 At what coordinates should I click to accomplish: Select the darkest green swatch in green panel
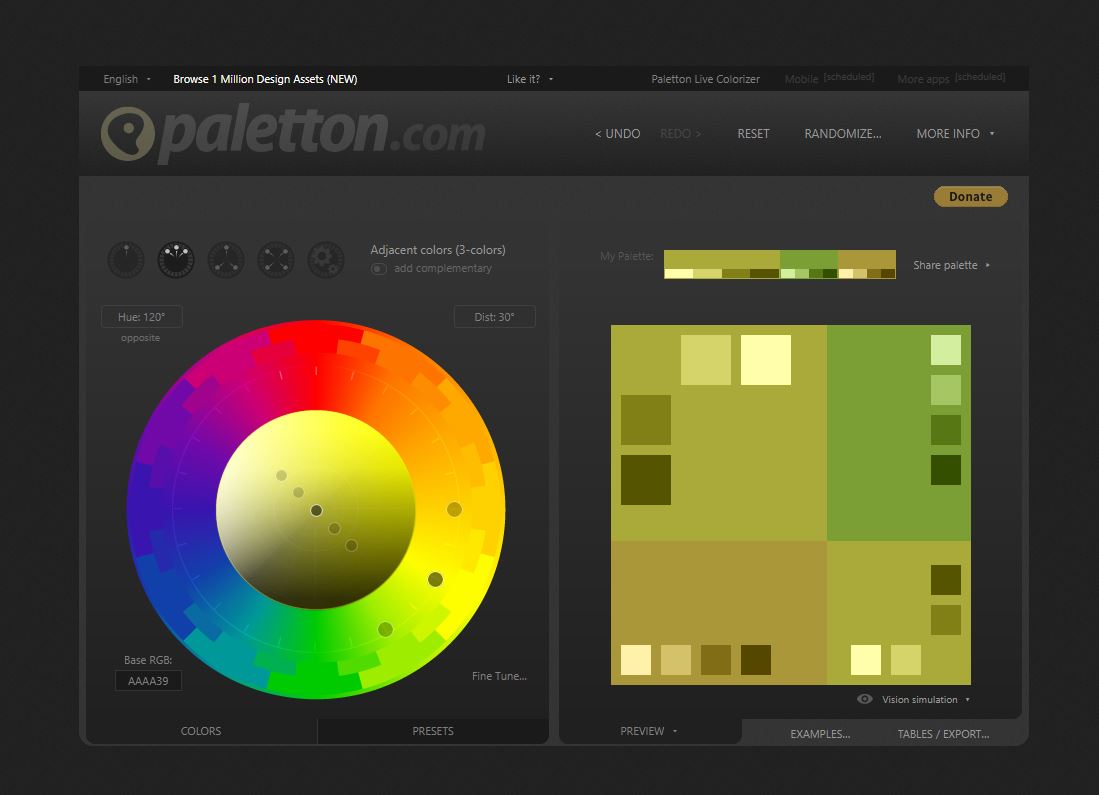tap(946, 470)
